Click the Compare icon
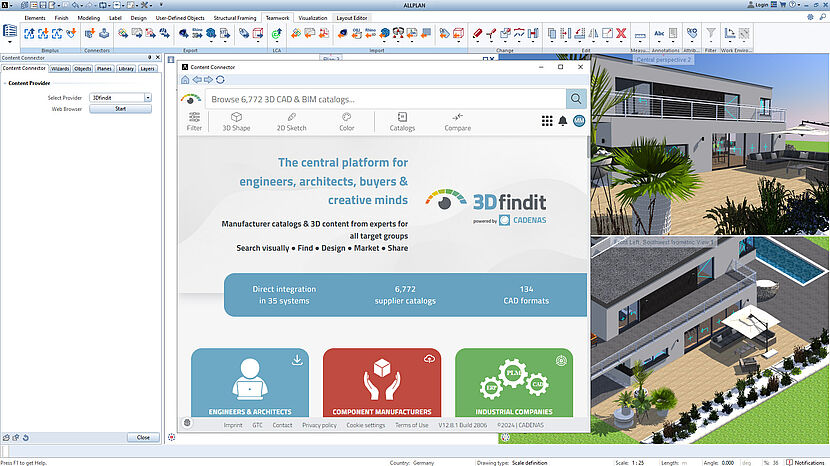The width and height of the screenshot is (830, 466). (x=457, y=121)
